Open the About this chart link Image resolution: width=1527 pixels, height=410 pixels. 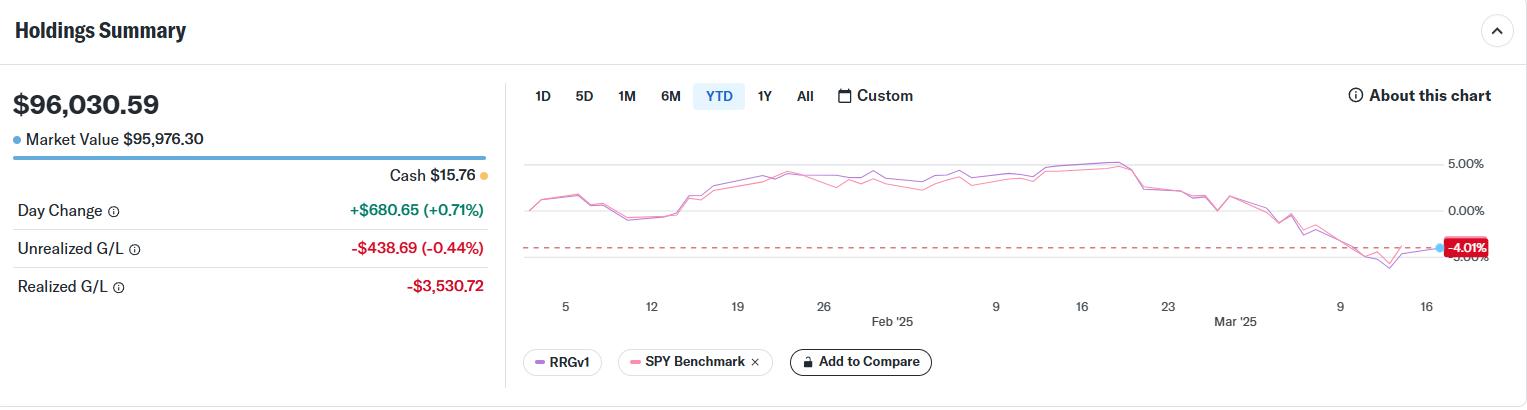click(1429, 96)
